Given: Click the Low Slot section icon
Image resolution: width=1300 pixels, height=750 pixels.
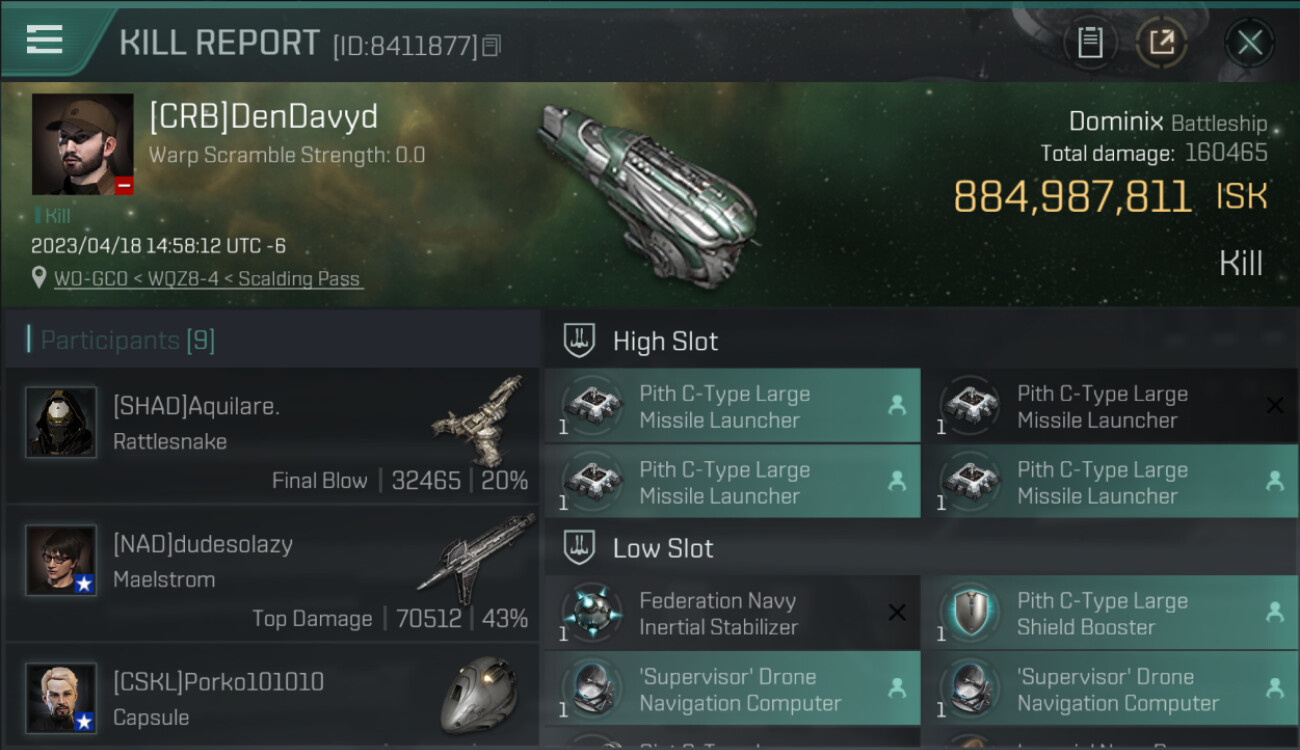Looking at the screenshot, I should (580, 548).
